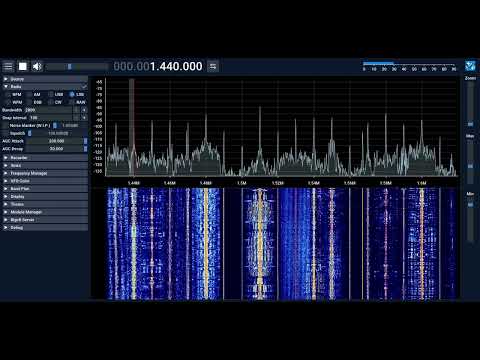Decrease Bandwidth with the minus button
This screenshot has width=480, height=360.
tap(76, 110)
